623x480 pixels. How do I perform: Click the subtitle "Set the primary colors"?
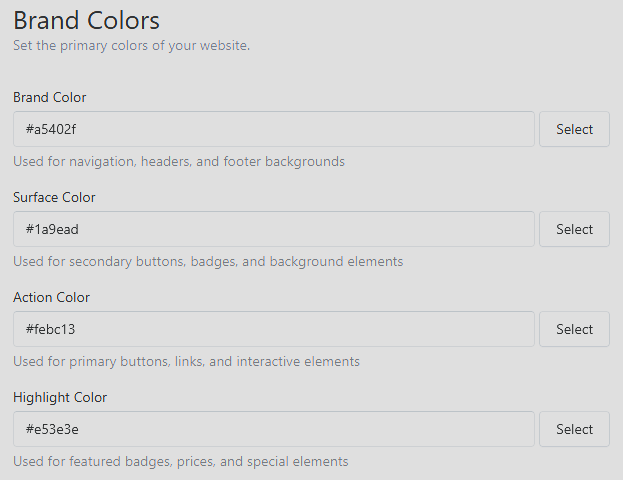click(132, 46)
